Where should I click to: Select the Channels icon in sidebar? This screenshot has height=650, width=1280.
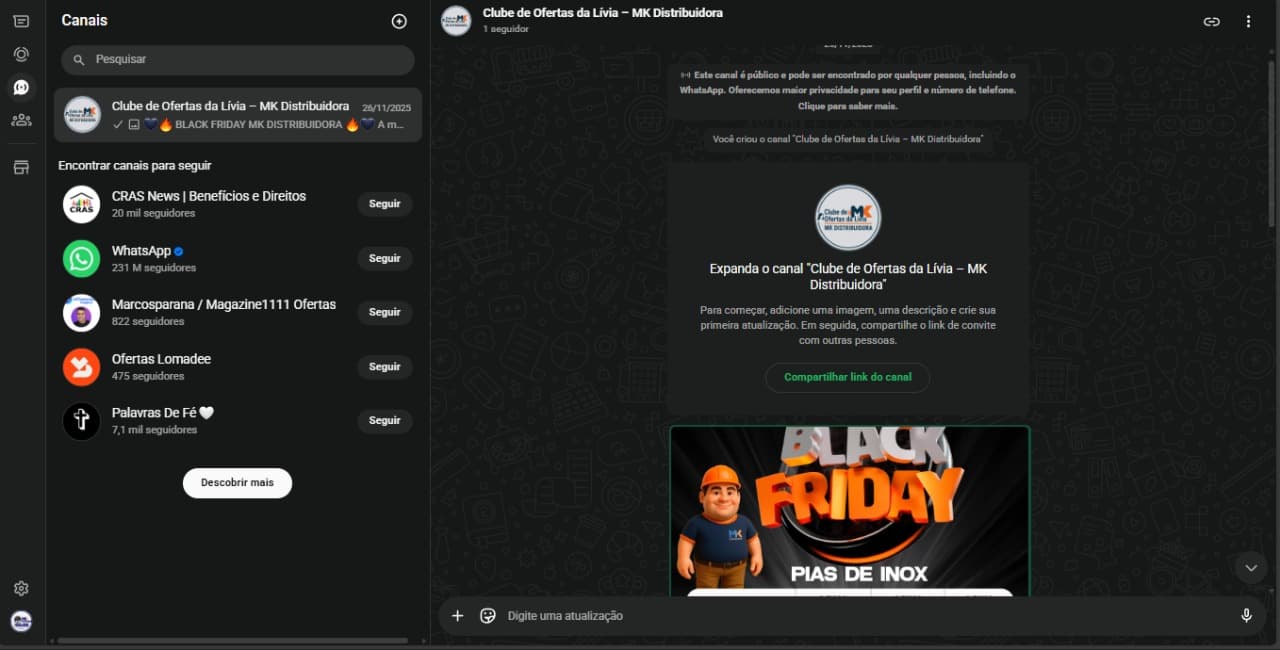(x=21, y=87)
